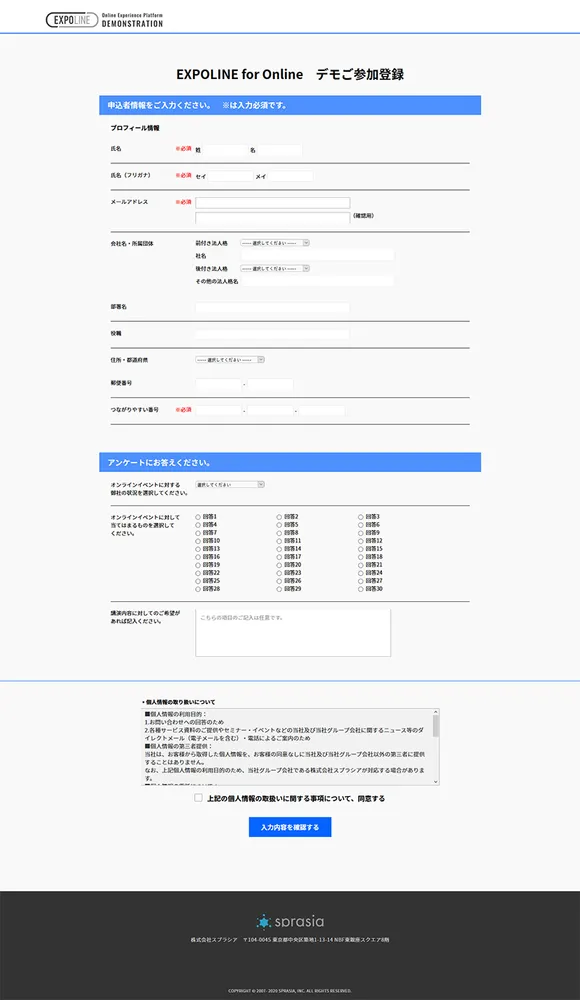Click the 入力内容を確認する button

(290, 827)
